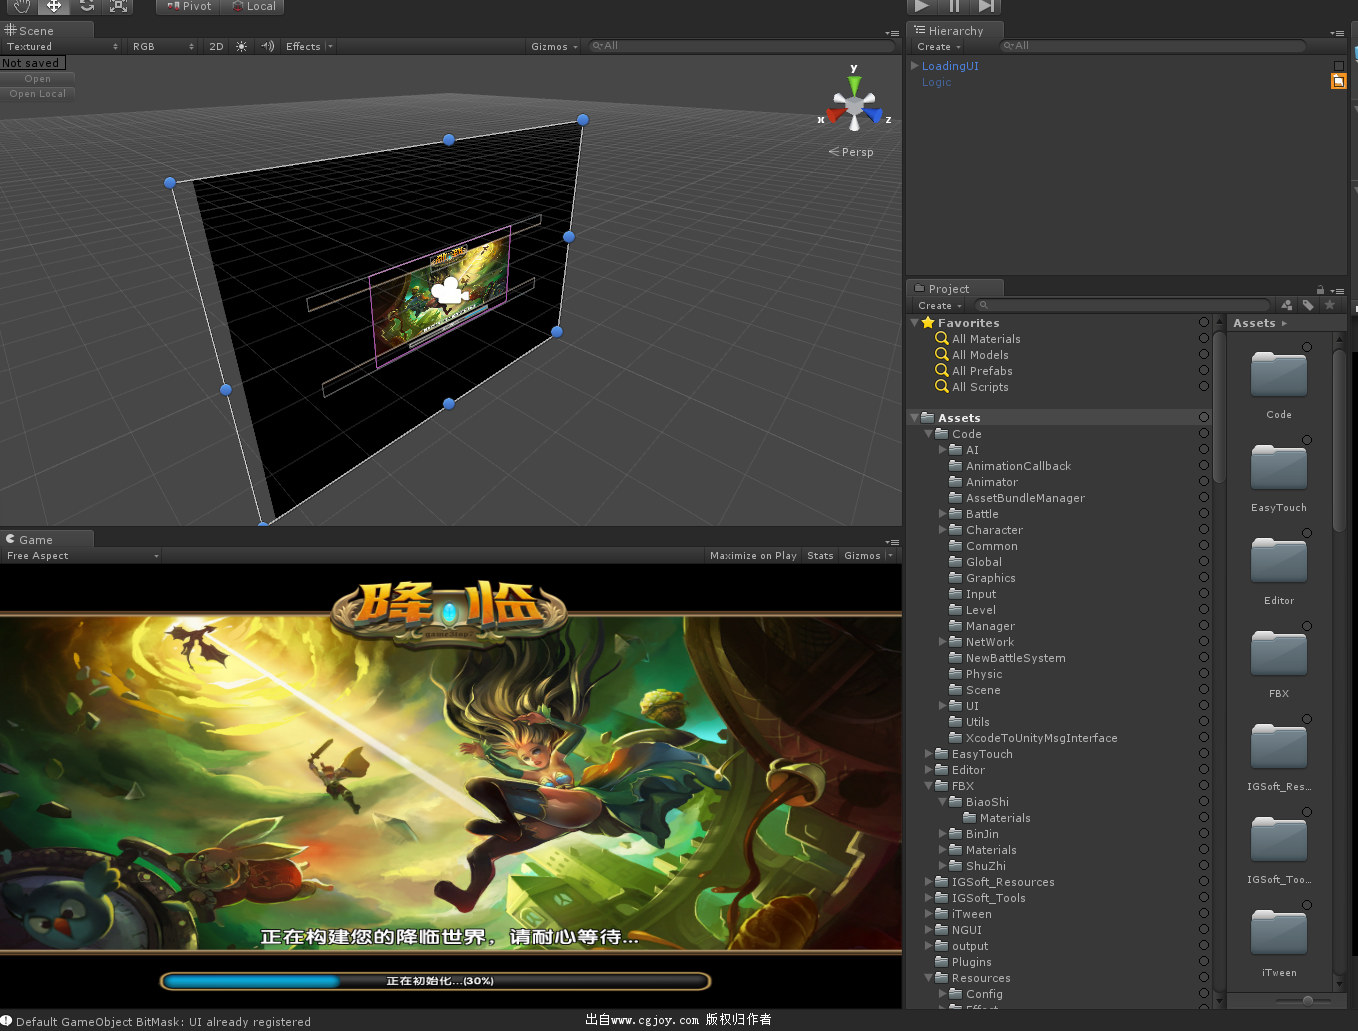Click the Step frame button
This screenshot has width=1358, height=1031.
point(986,6)
